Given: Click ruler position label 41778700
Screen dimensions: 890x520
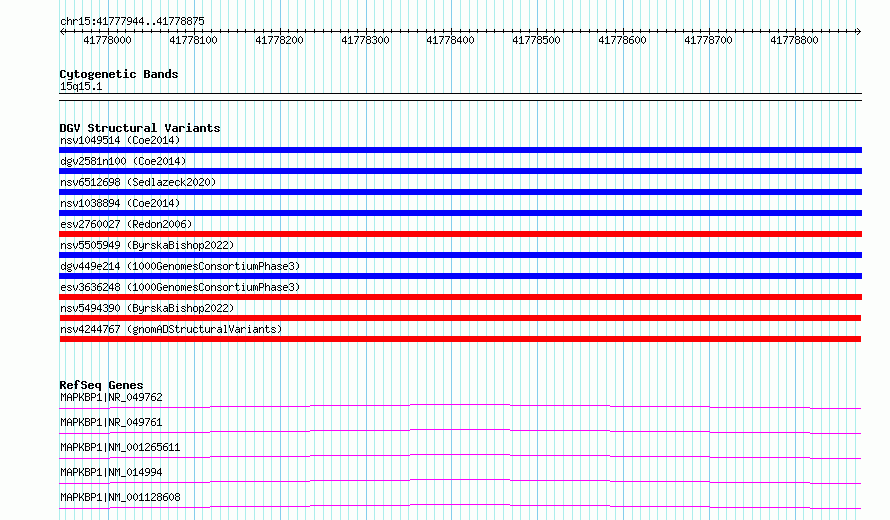Looking at the screenshot, I should click(x=708, y=40).
